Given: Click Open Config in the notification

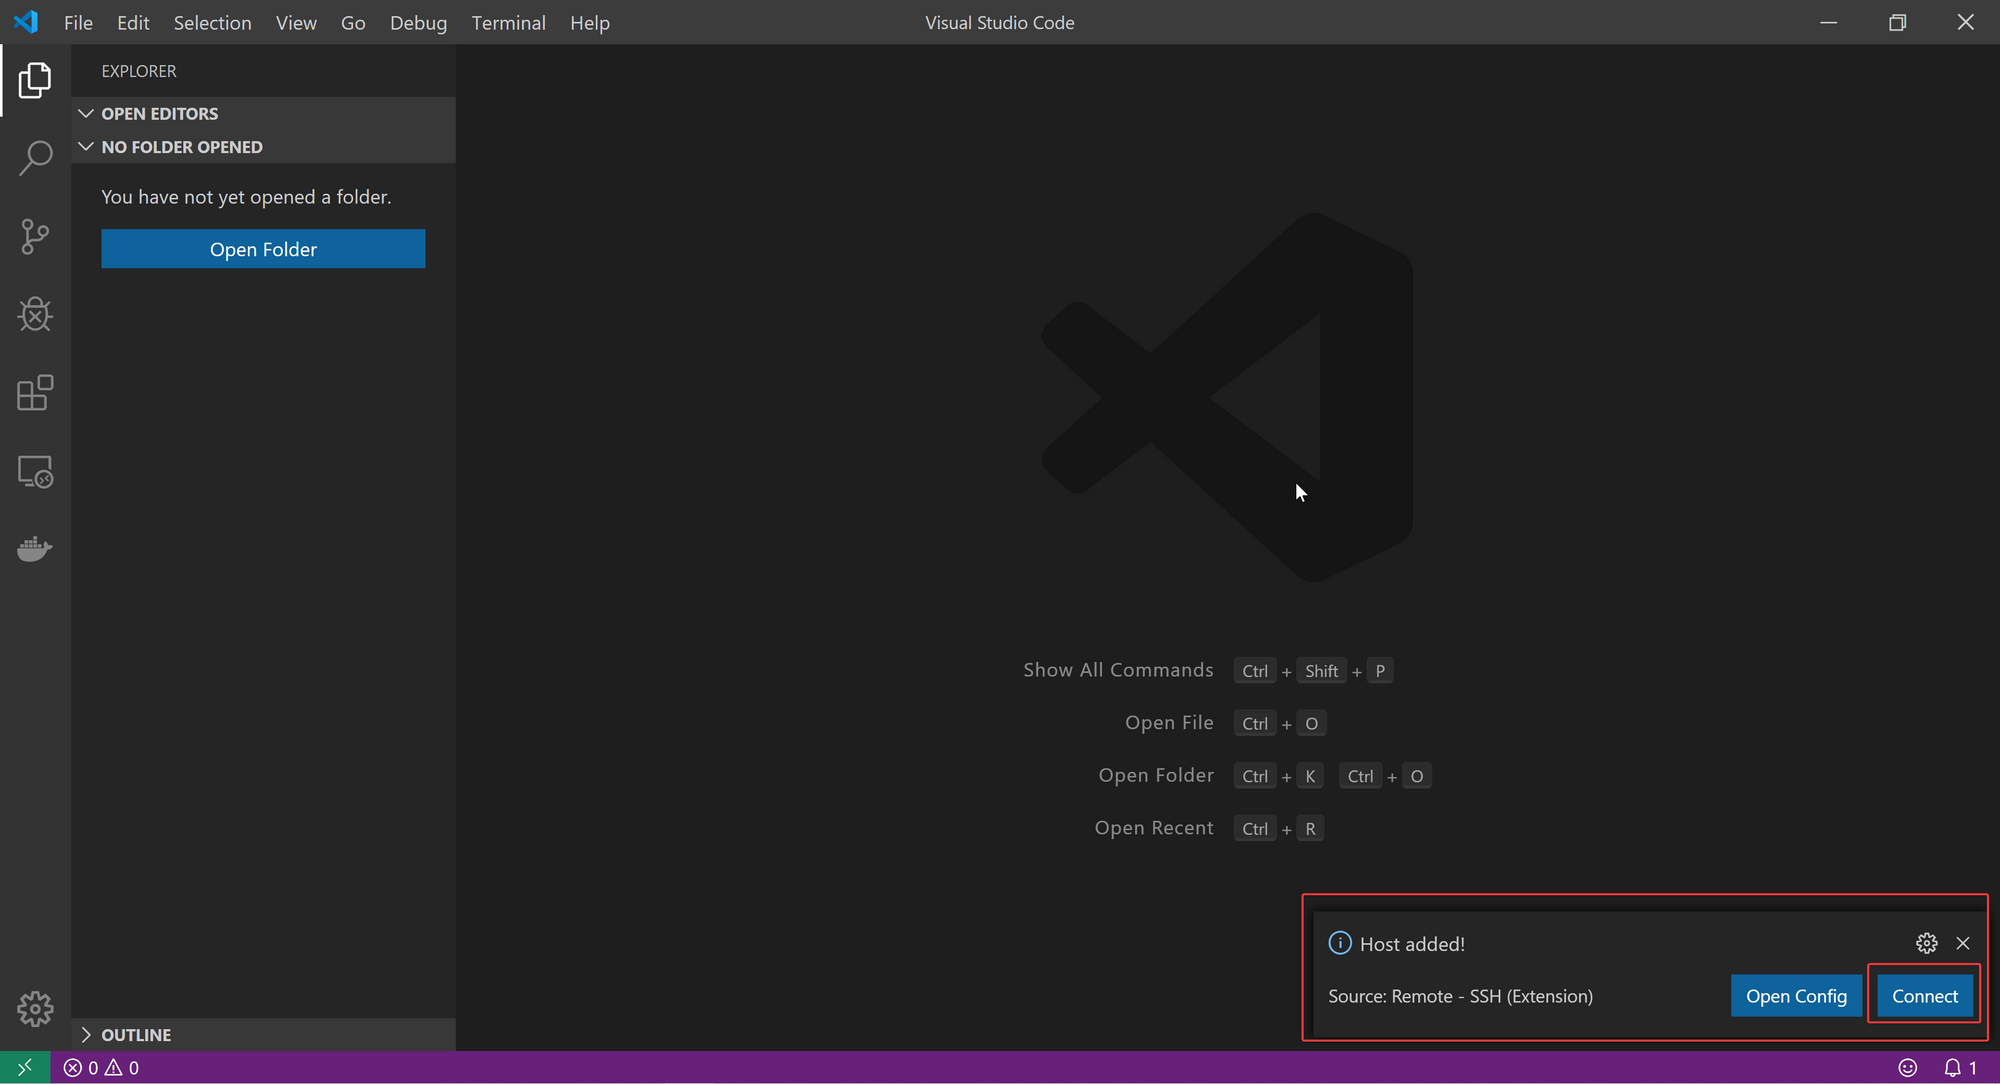Looking at the screenshot, I should coord(1796,996).
